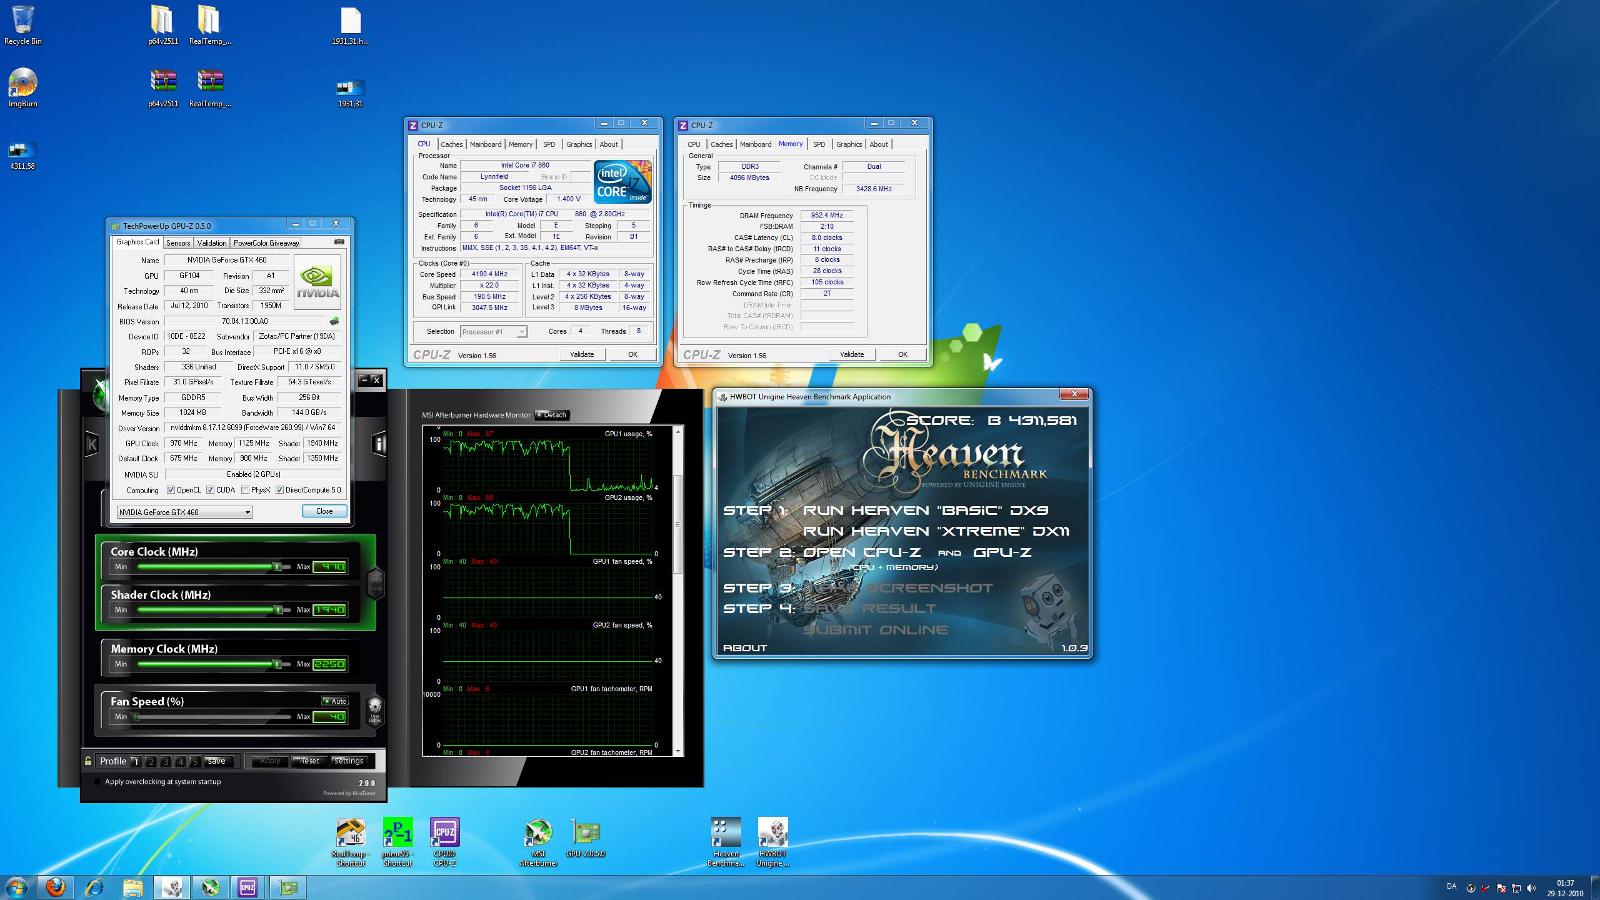Click the GPU-Z screenshot camera icon

pos(339,242)
